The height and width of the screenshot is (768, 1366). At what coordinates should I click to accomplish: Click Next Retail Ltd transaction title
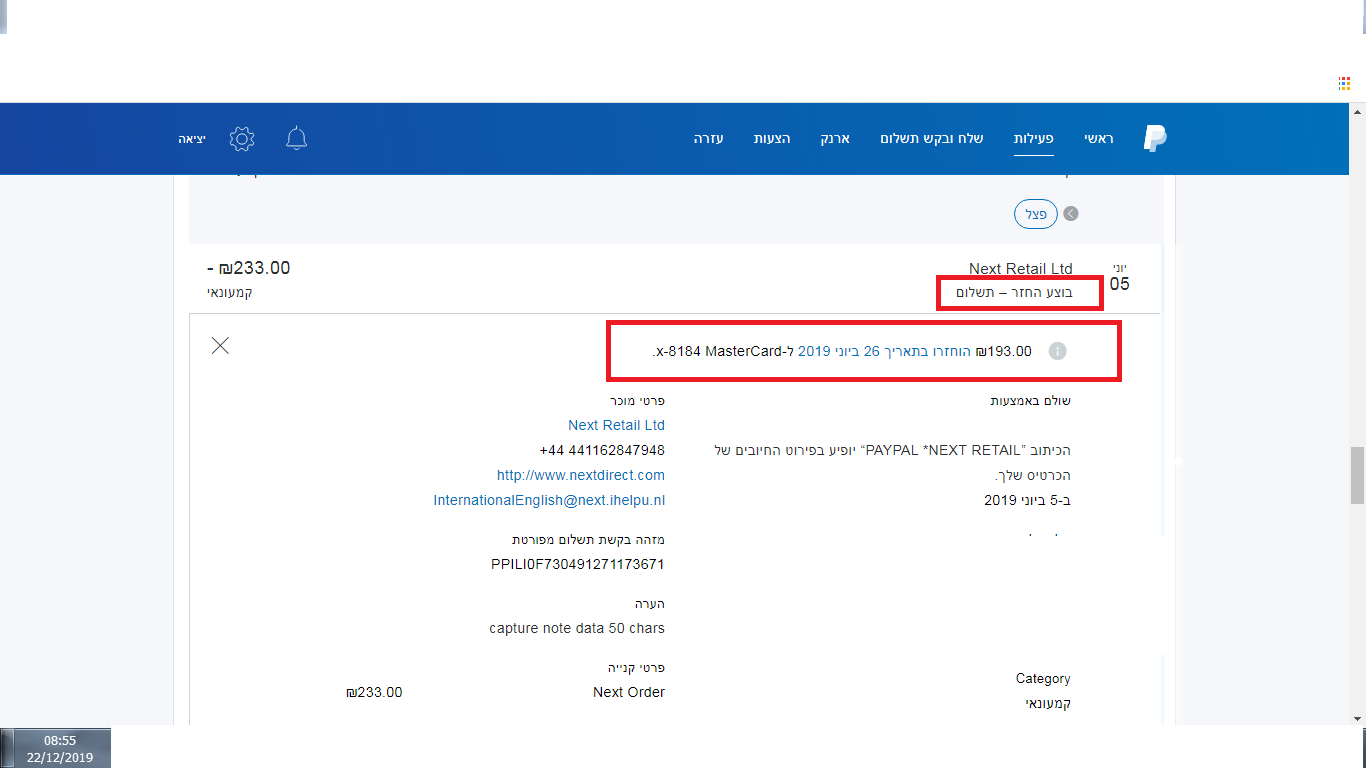pos(1021,268)
